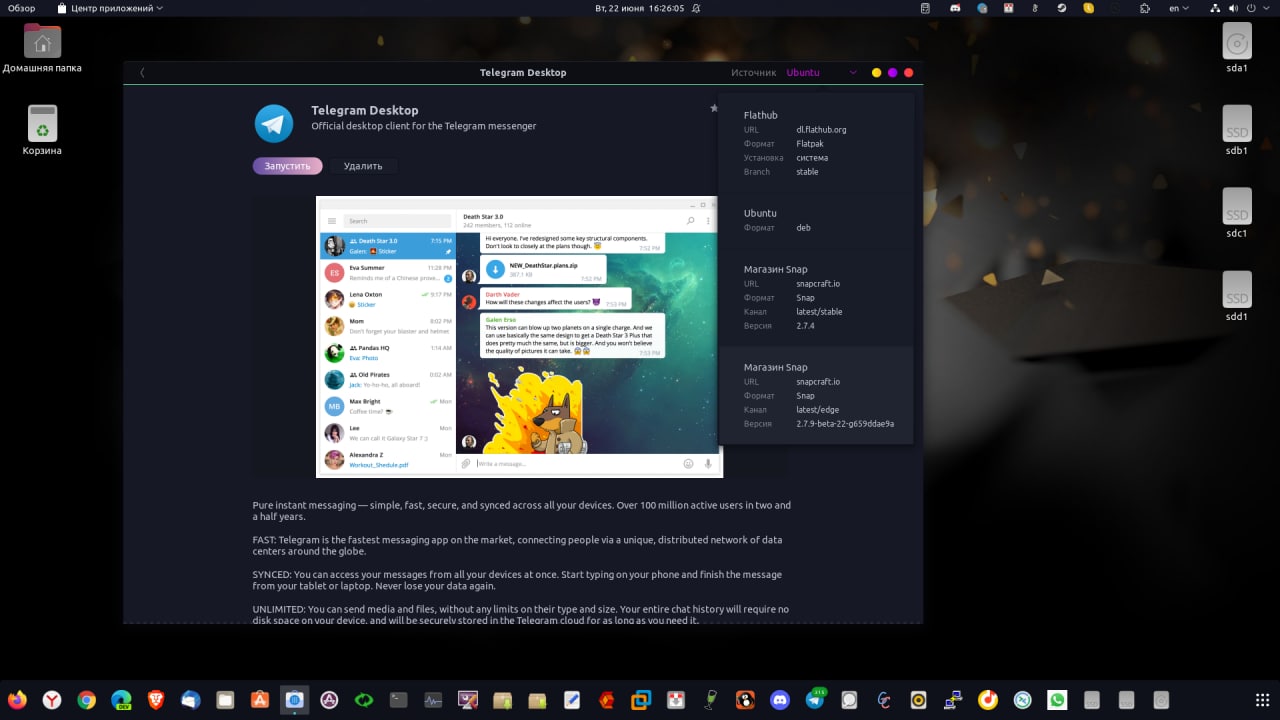Open the penguin QQ icon in dock
Image resolution: width=1280 pixels, height=720 pixels.
tap(745, 700)
